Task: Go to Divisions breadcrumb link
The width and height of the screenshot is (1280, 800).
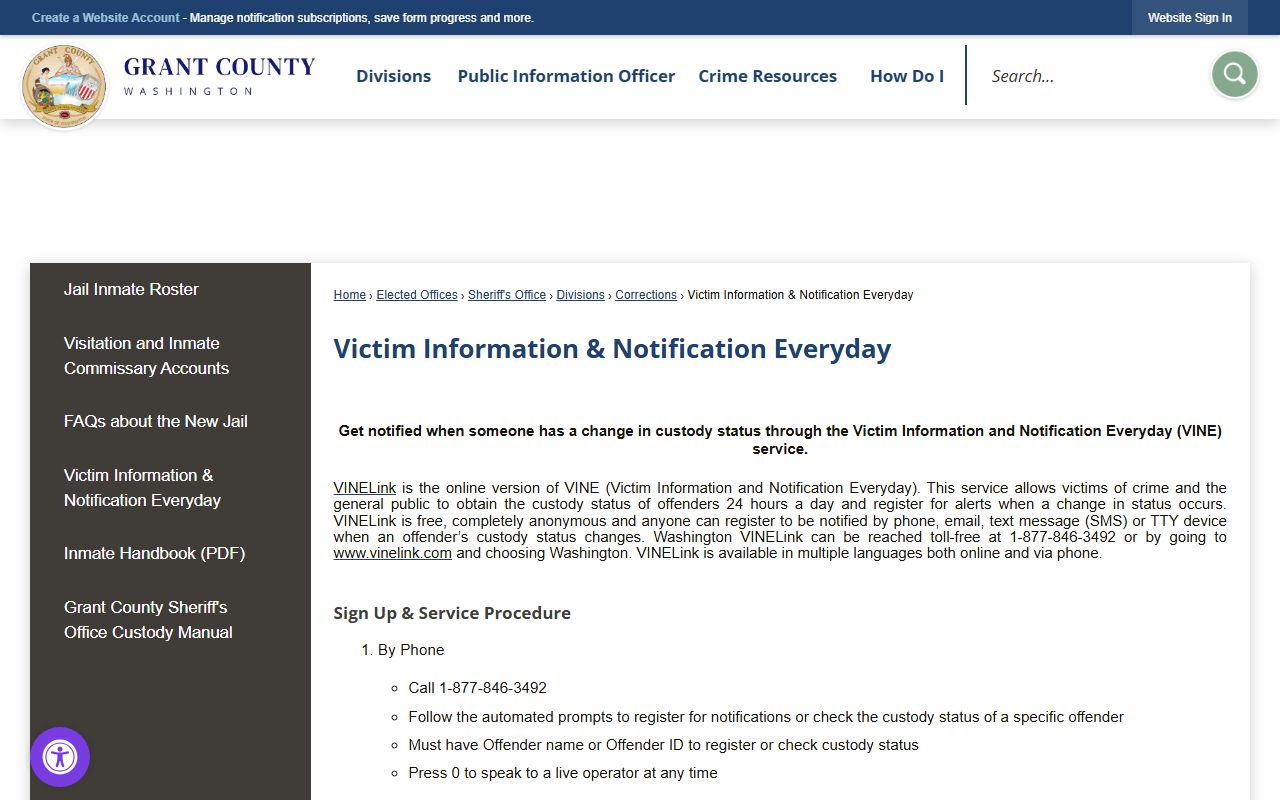Action: point(580,295)
